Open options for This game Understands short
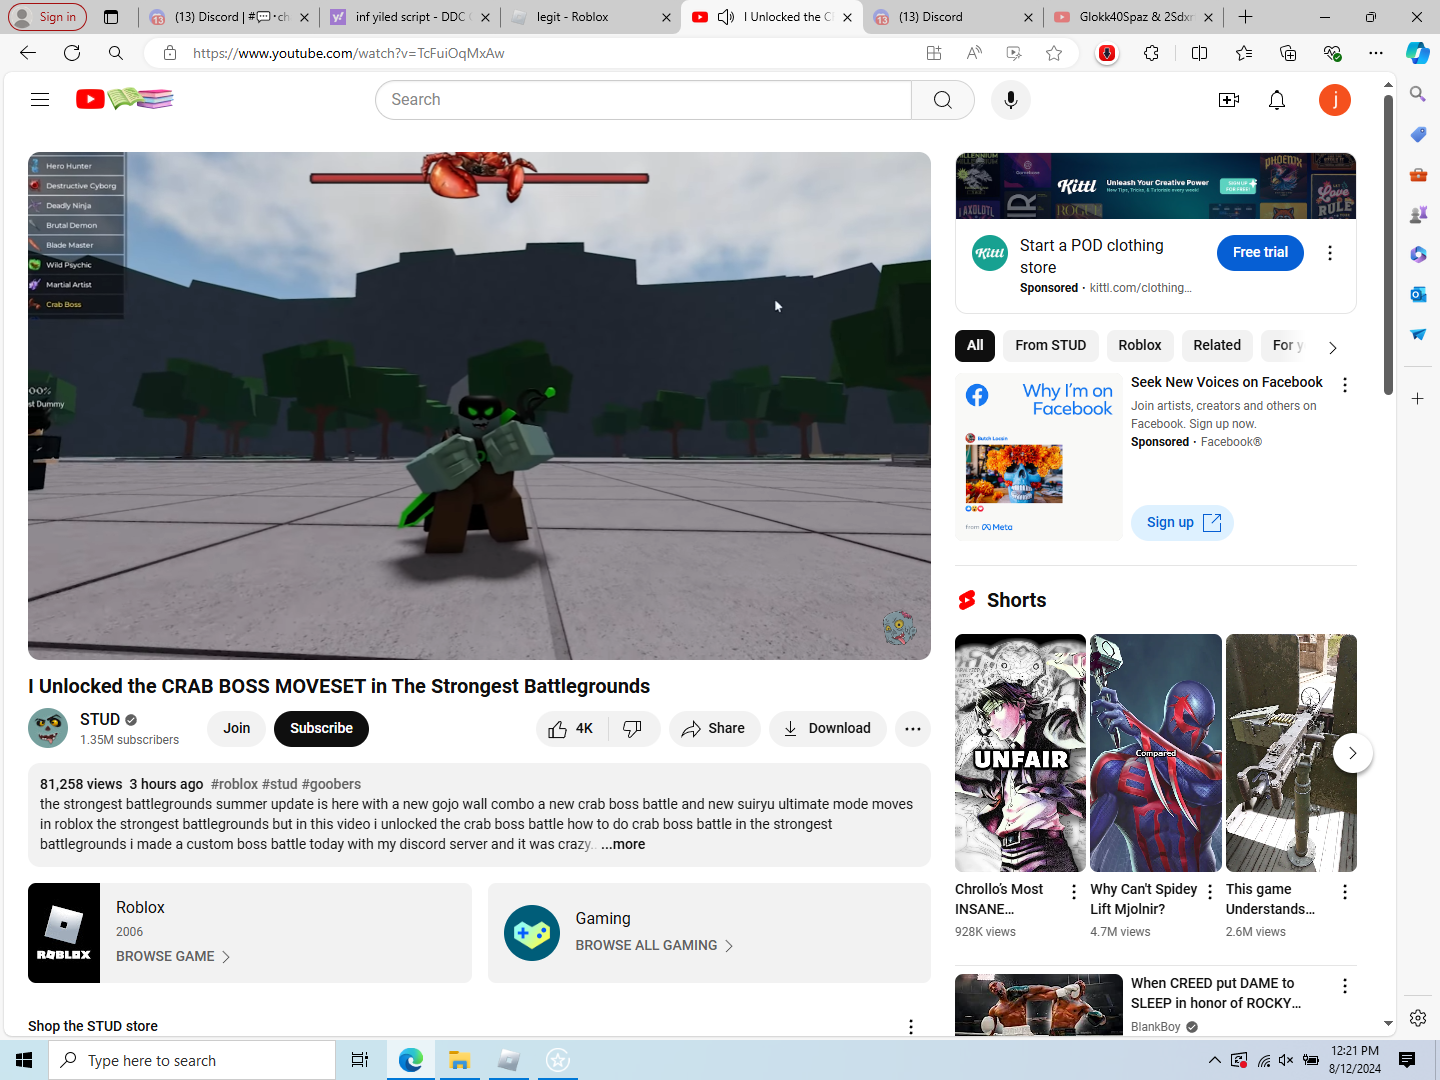This screenshot has height=1080, width=1440. (x=1345, y=892)
